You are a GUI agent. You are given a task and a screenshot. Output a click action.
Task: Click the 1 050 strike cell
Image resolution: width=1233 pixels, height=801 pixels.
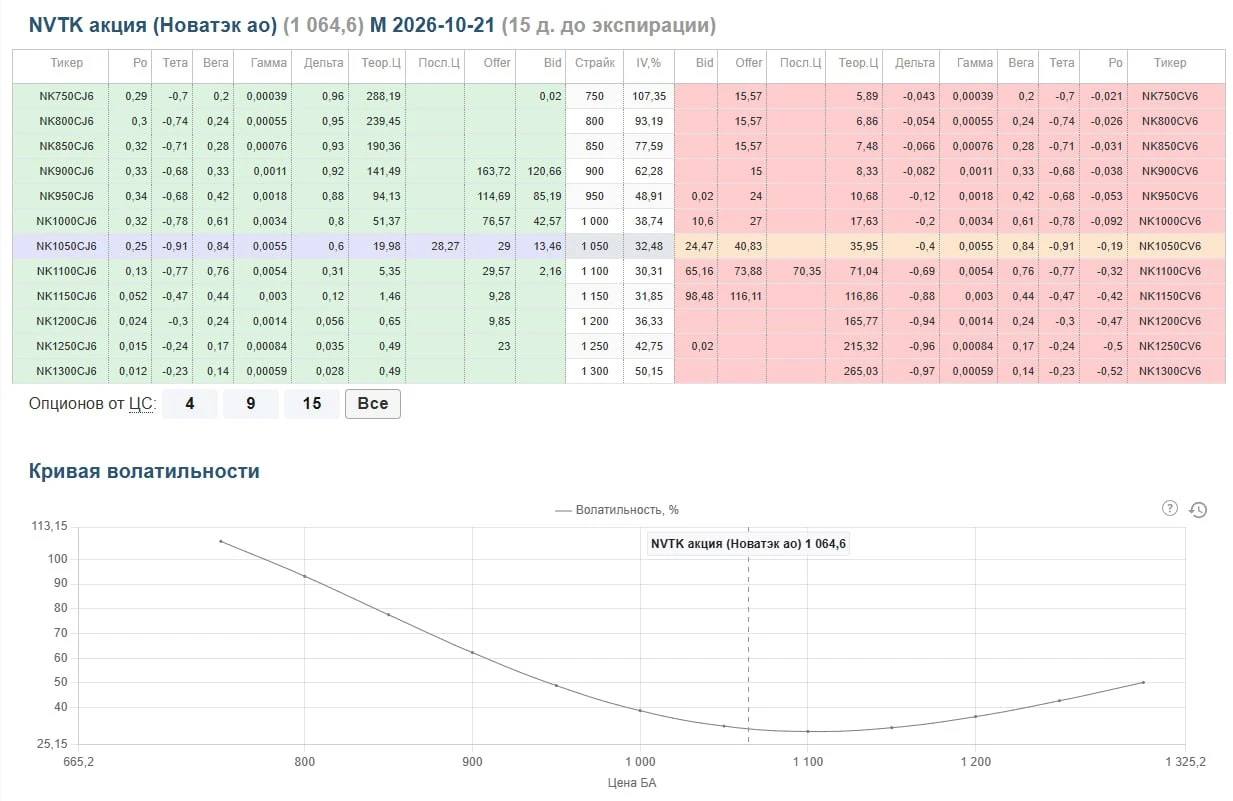(595, 246)
